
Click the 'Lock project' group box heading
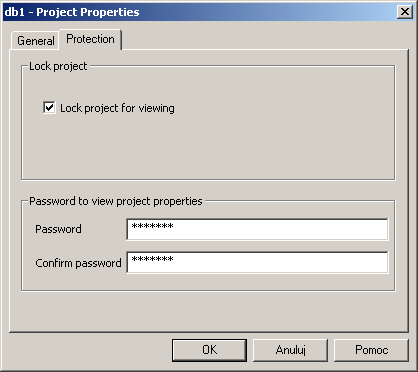point(58,66)
